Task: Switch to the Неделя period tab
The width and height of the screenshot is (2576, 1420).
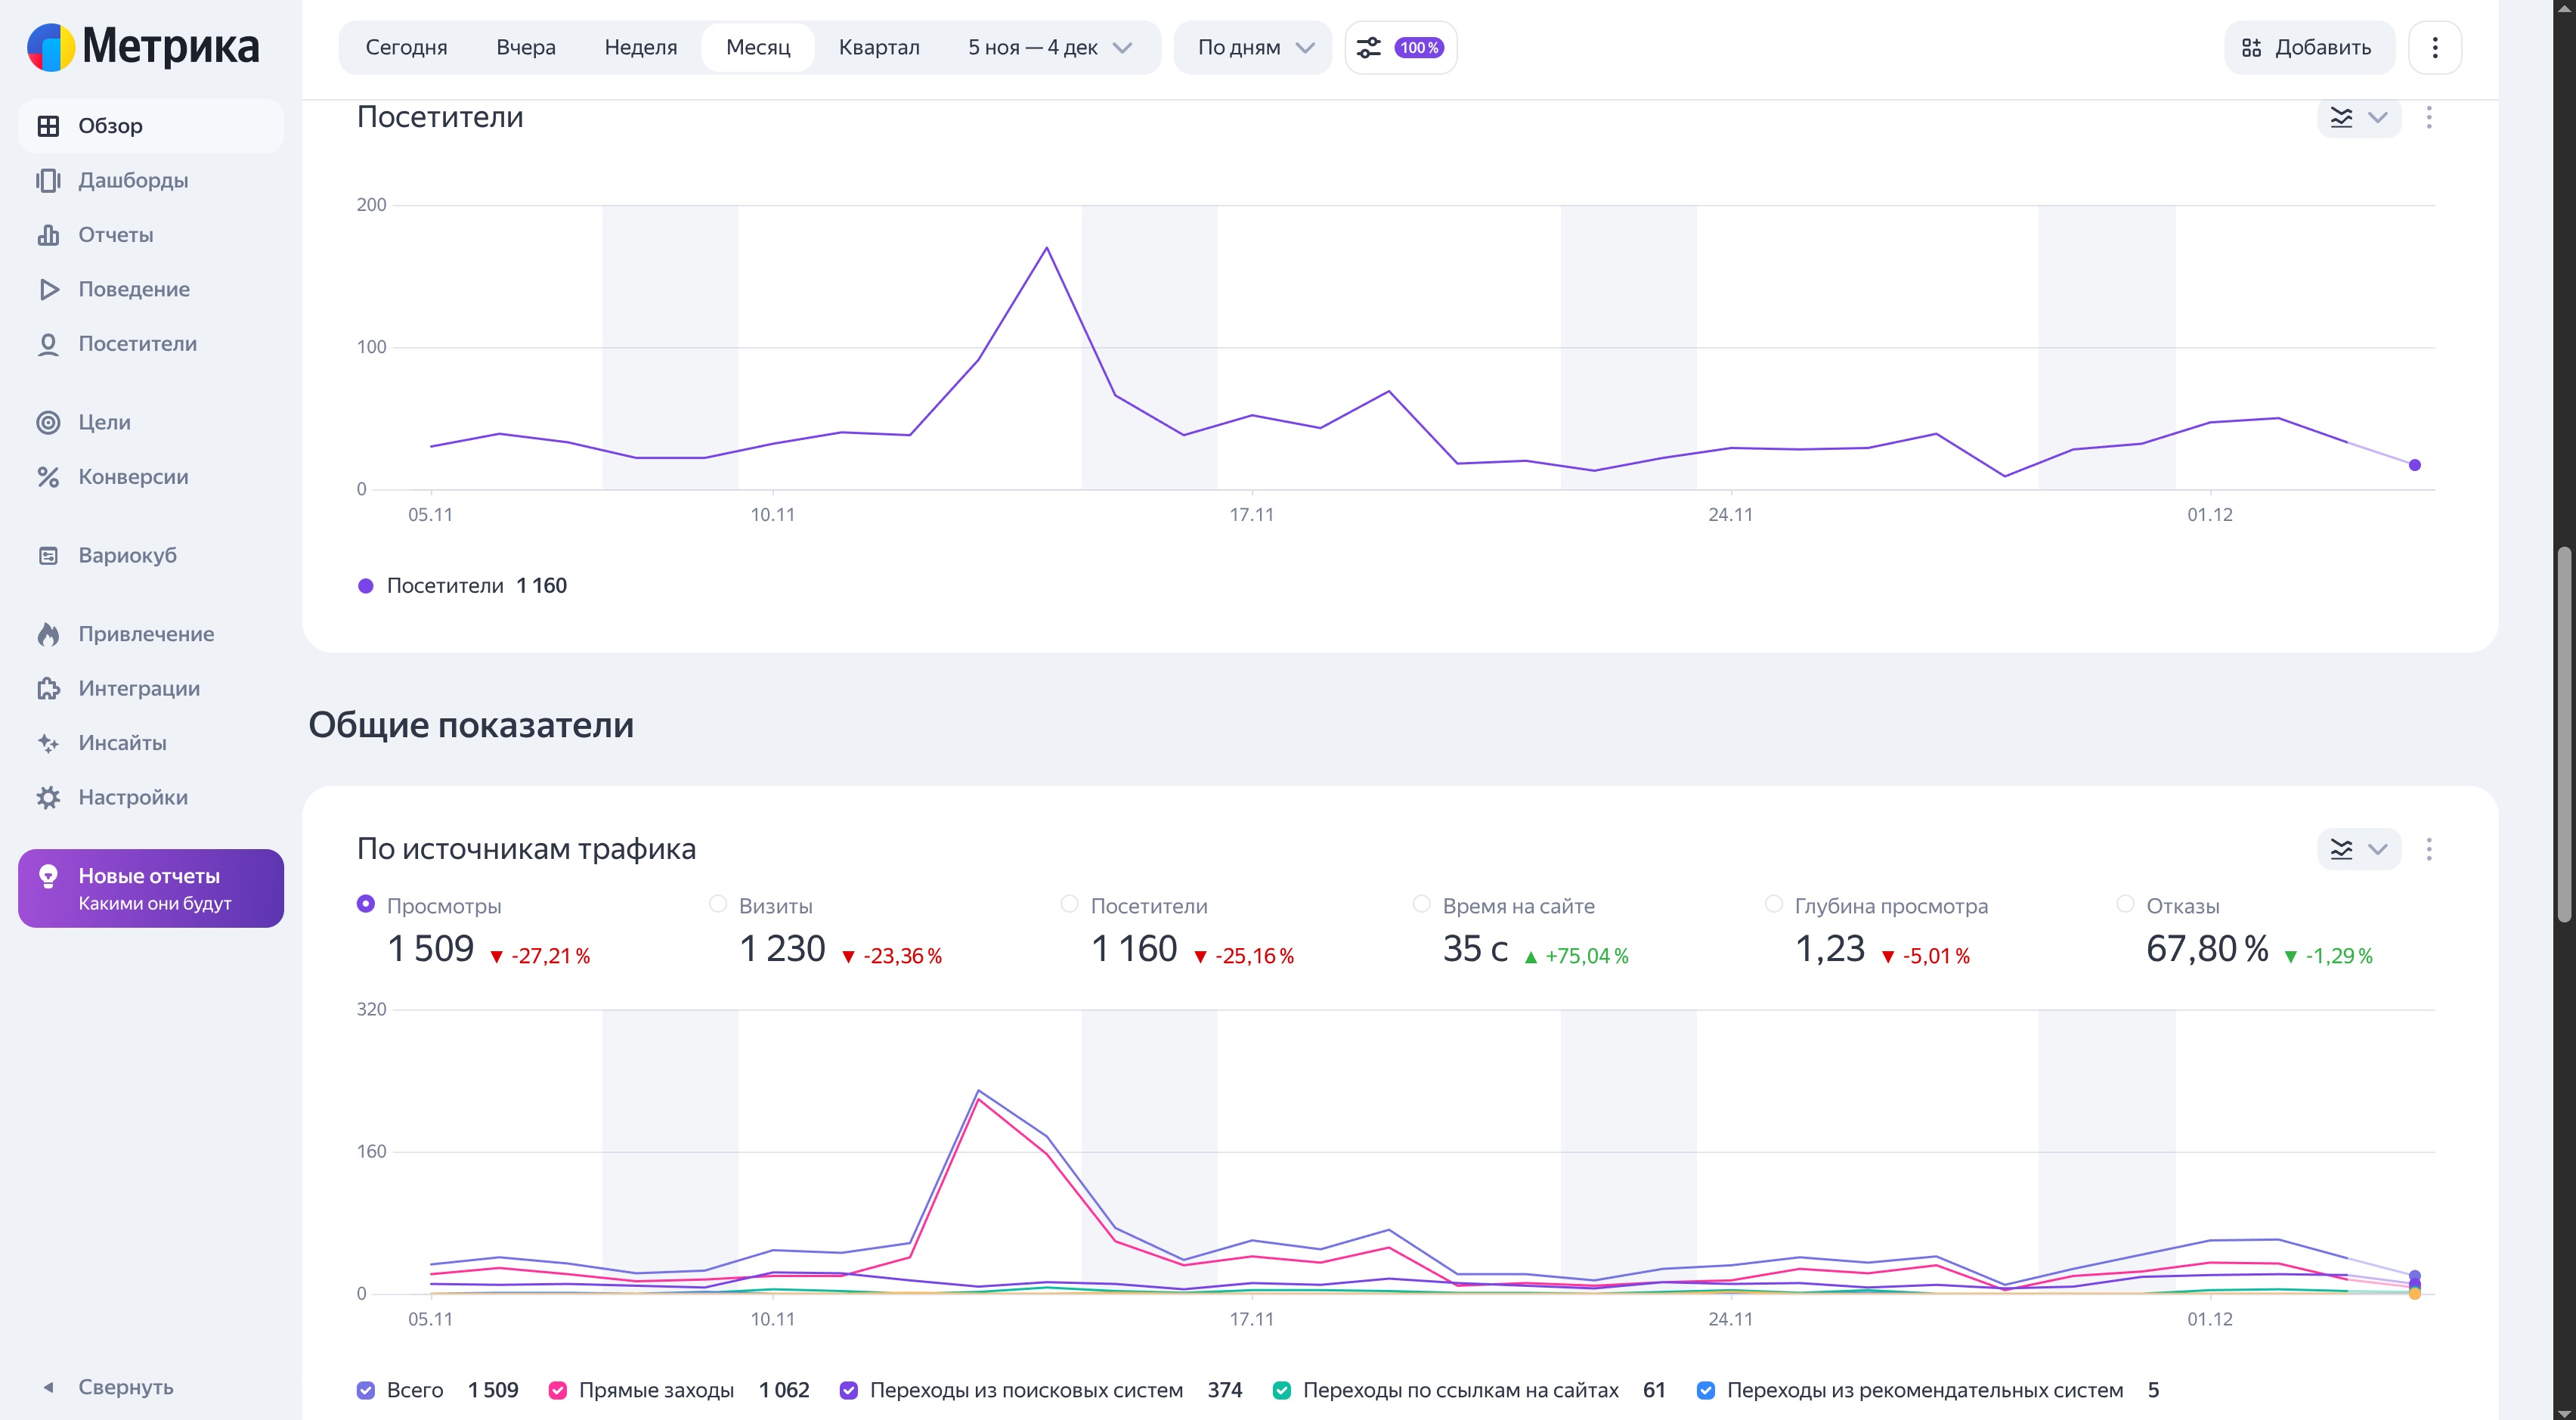Action: (x=640, y=47)
